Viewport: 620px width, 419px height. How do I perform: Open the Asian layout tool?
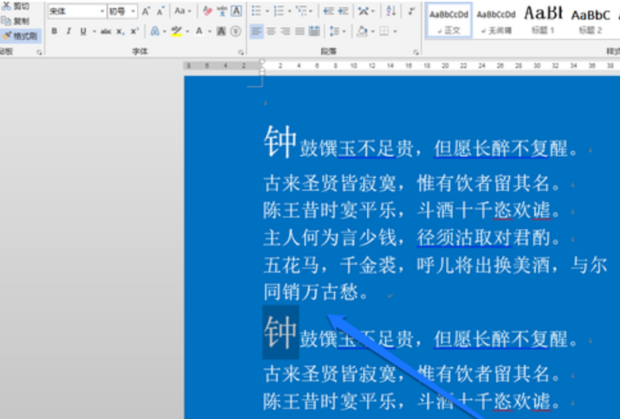click(x=363, y=11)
